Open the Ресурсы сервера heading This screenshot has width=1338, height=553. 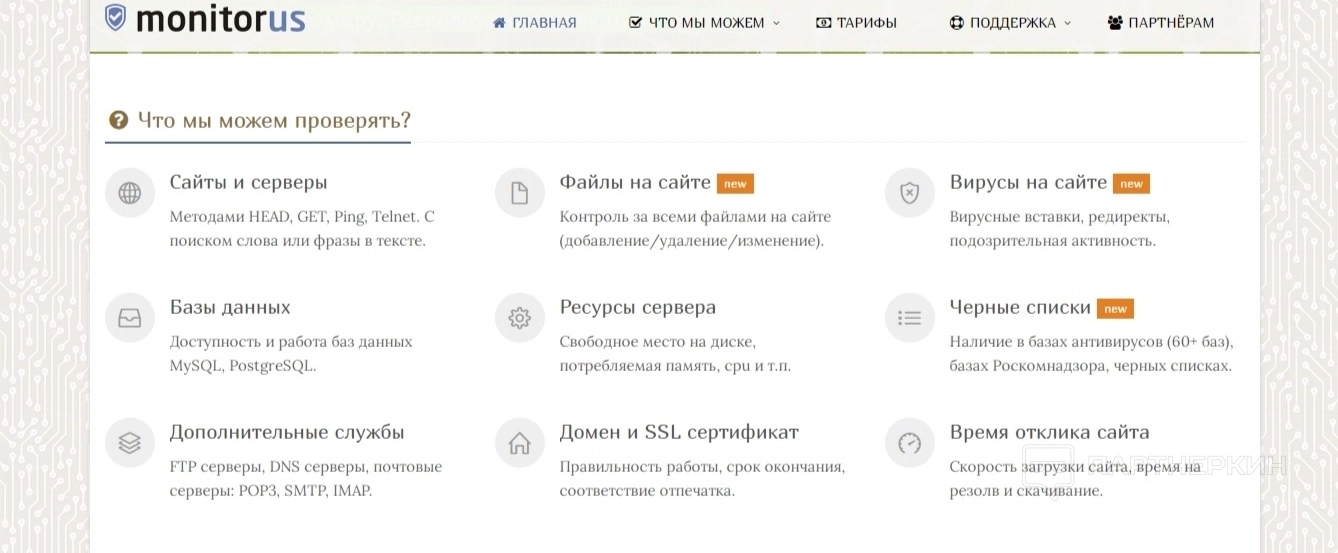[638, 308]
